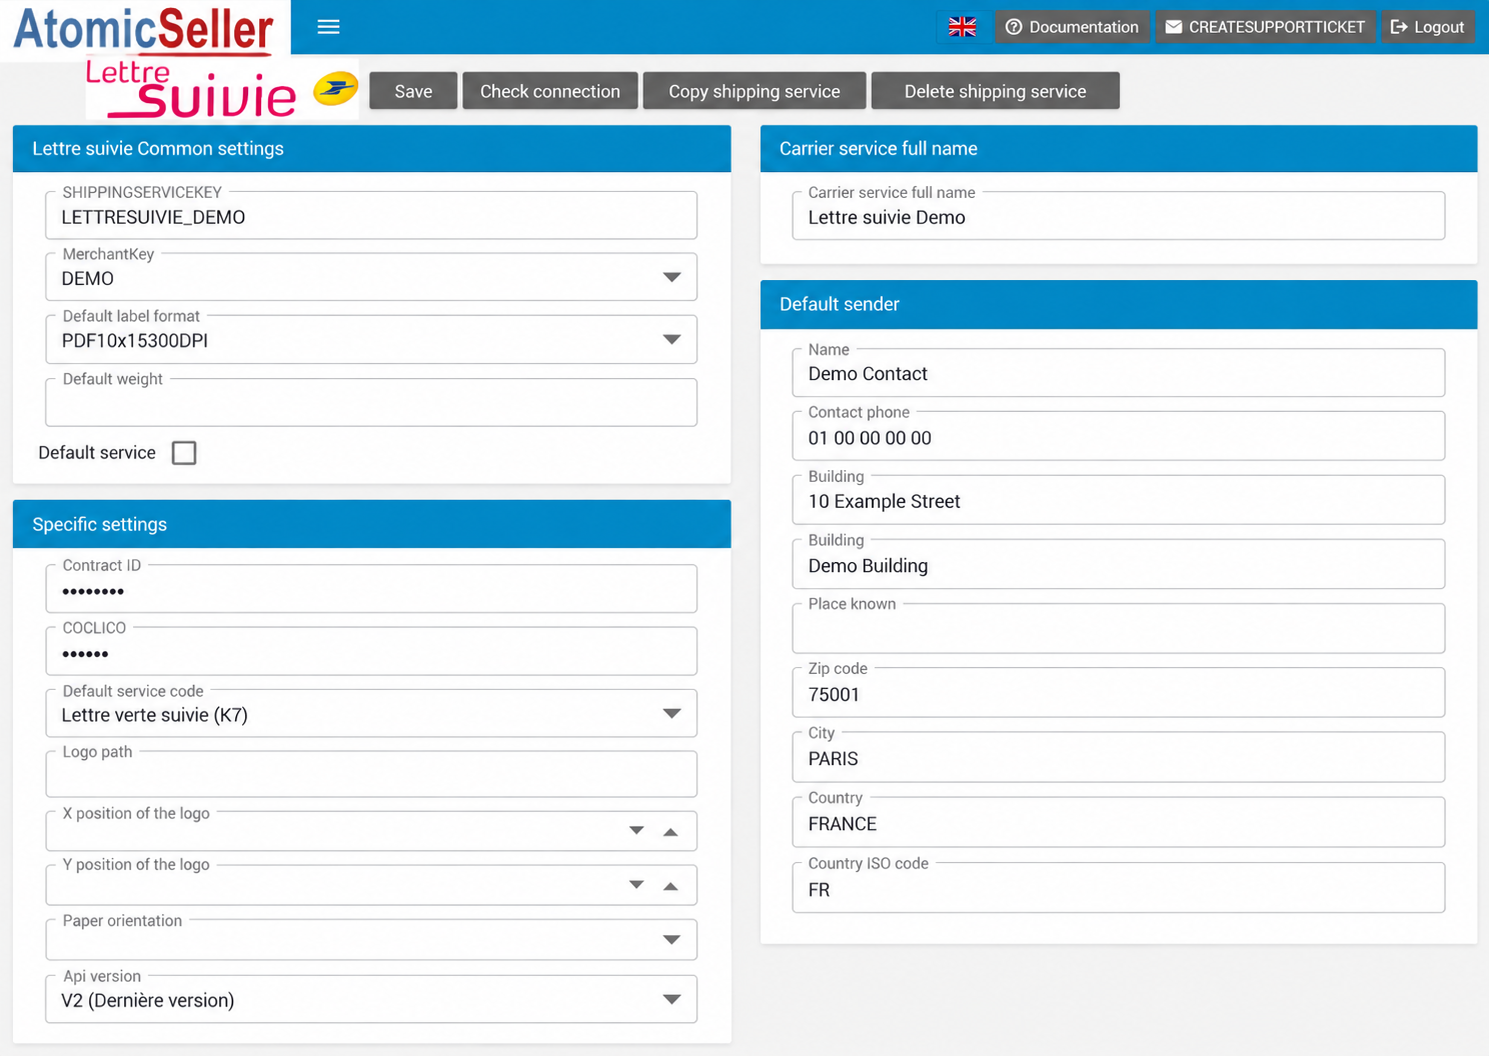Open the Default label format dropdown
Screen dimensions: 1489x1056
pyautogui.click(x=672, y=340)
